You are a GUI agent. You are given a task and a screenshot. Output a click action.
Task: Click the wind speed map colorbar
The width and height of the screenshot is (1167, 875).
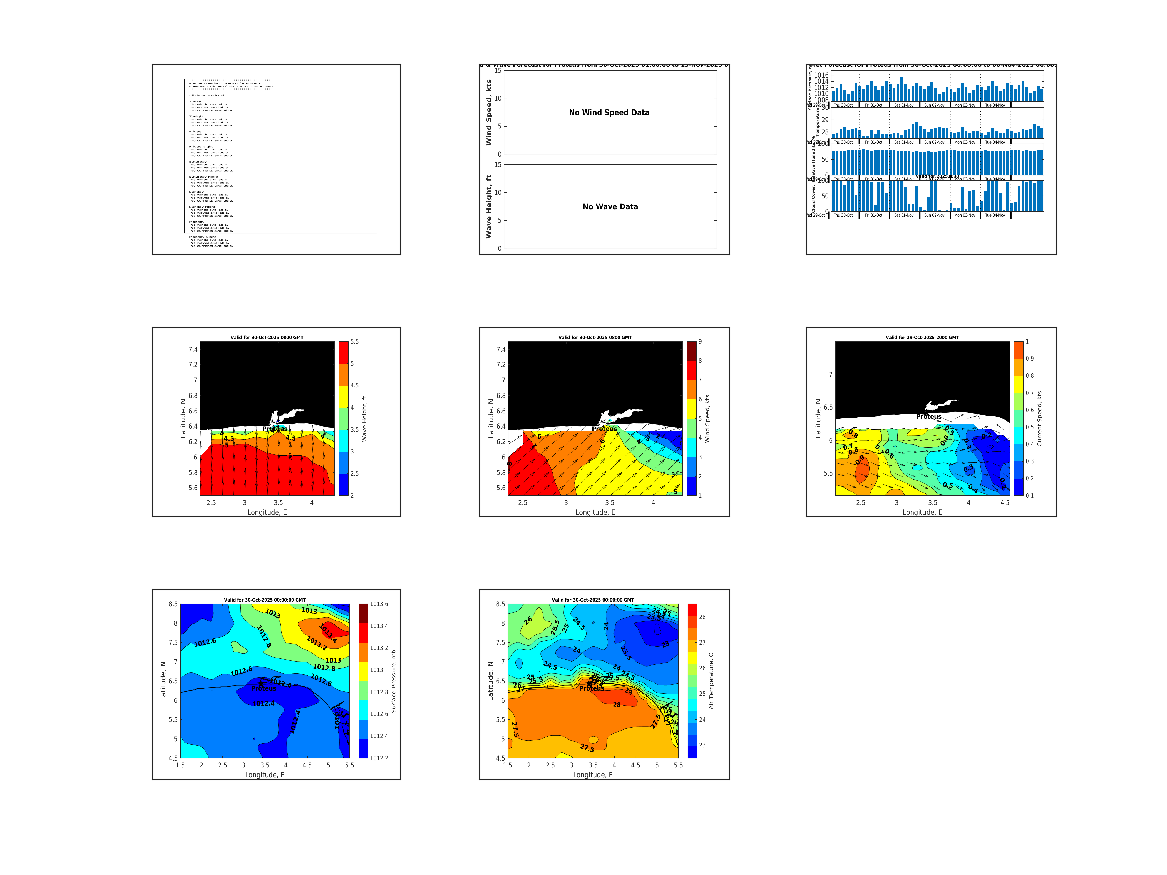click(x=691, y=418)
